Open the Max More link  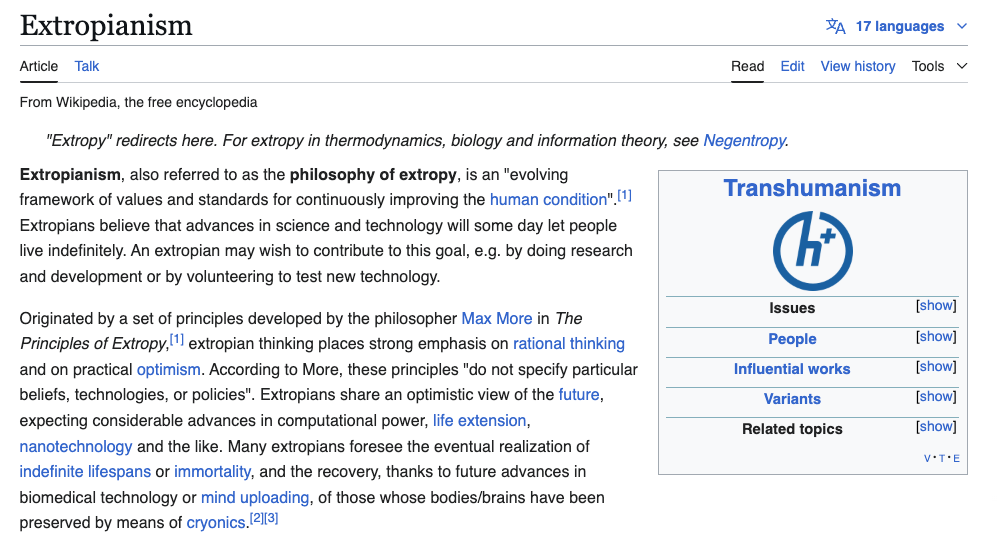tap(497, 318)
